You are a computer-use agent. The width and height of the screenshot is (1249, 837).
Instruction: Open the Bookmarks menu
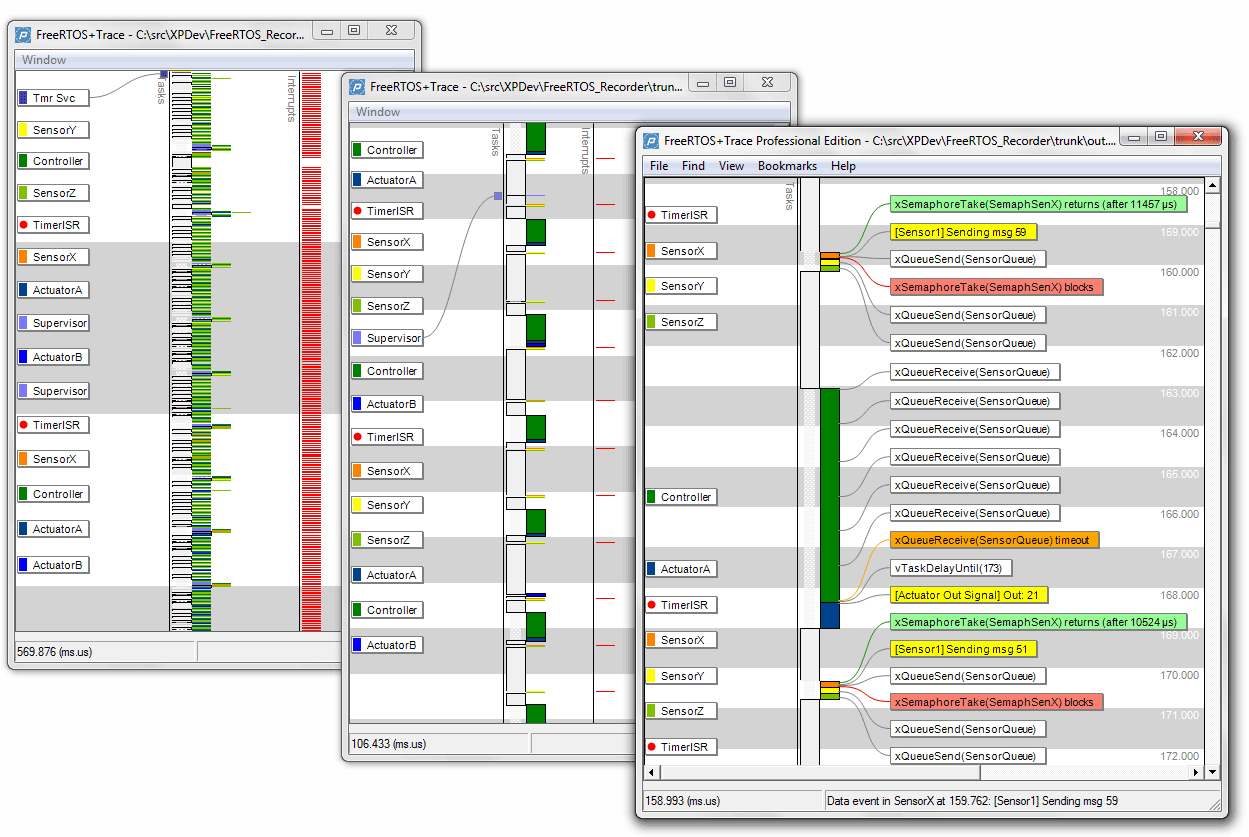tap(787, 166)
